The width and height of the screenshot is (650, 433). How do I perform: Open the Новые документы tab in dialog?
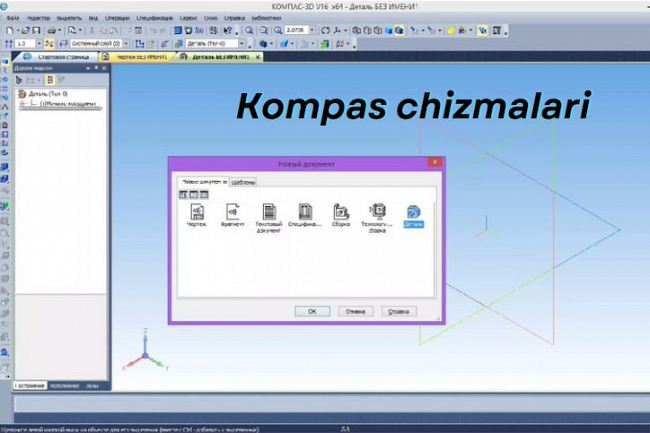204,181
